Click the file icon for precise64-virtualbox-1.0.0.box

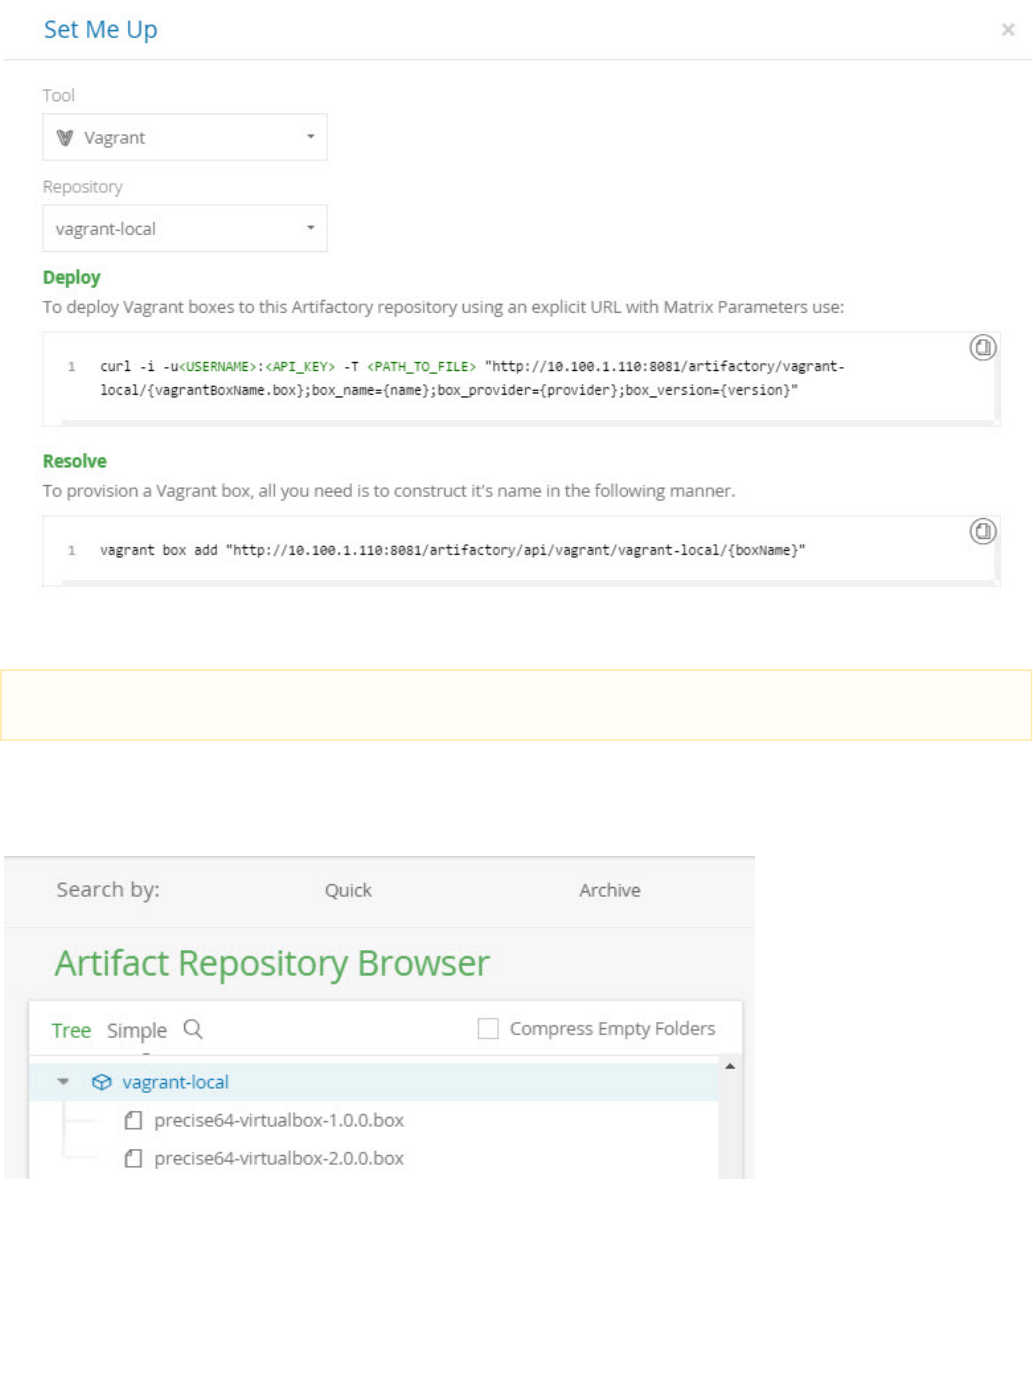point(133,1120)
